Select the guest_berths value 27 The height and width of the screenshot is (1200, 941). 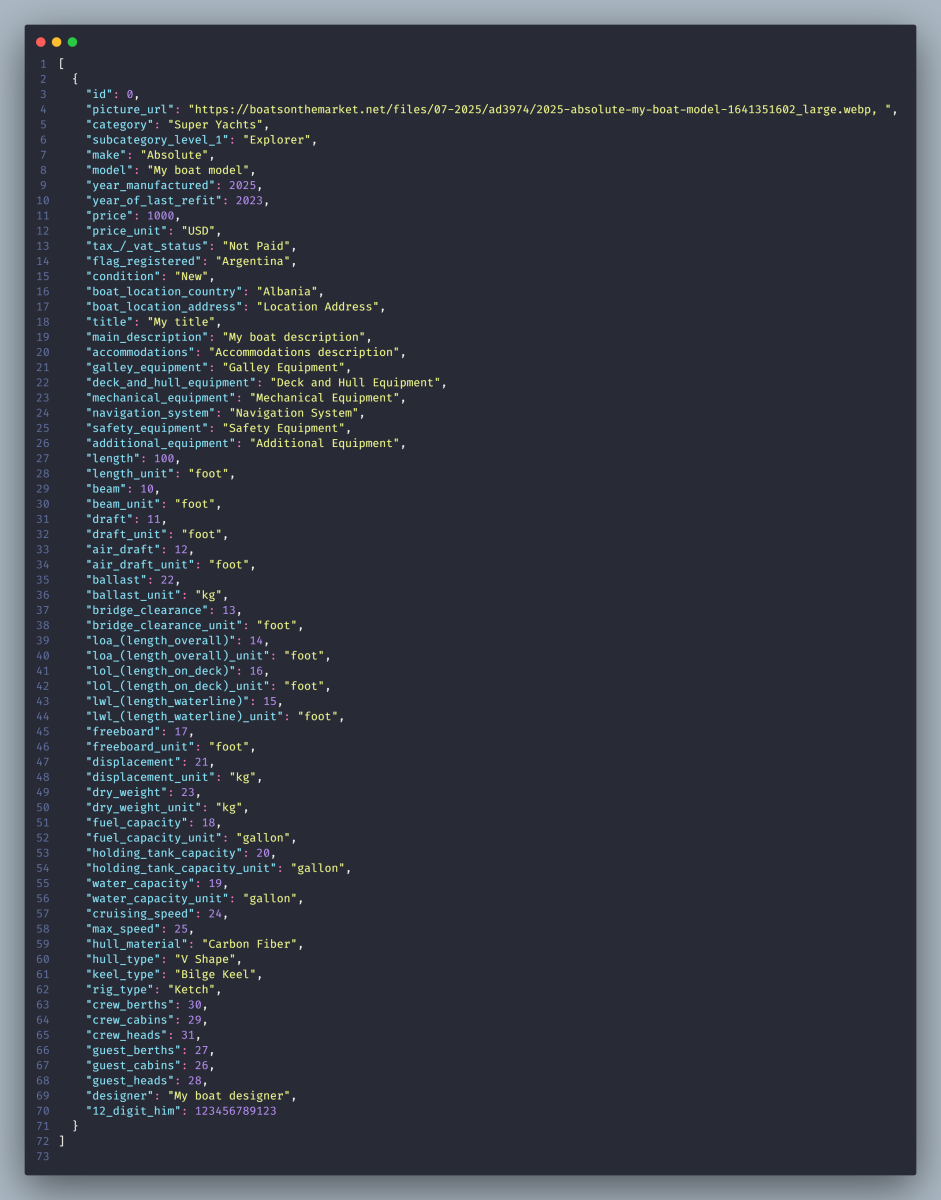tap(202, 1050)
